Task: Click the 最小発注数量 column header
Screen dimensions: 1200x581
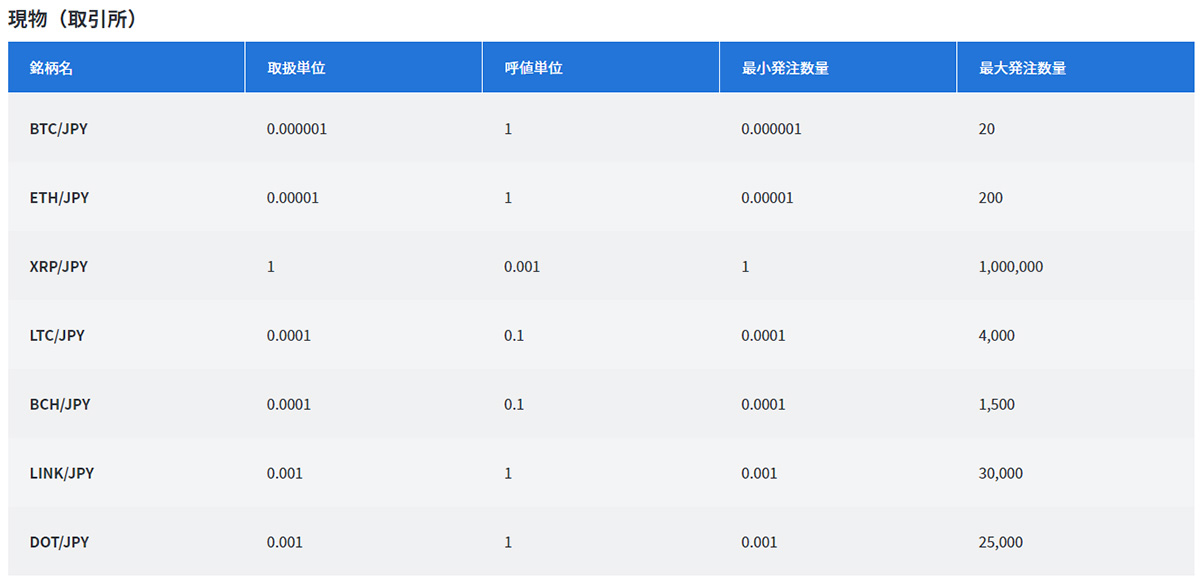Action: (x=838, y=67)
